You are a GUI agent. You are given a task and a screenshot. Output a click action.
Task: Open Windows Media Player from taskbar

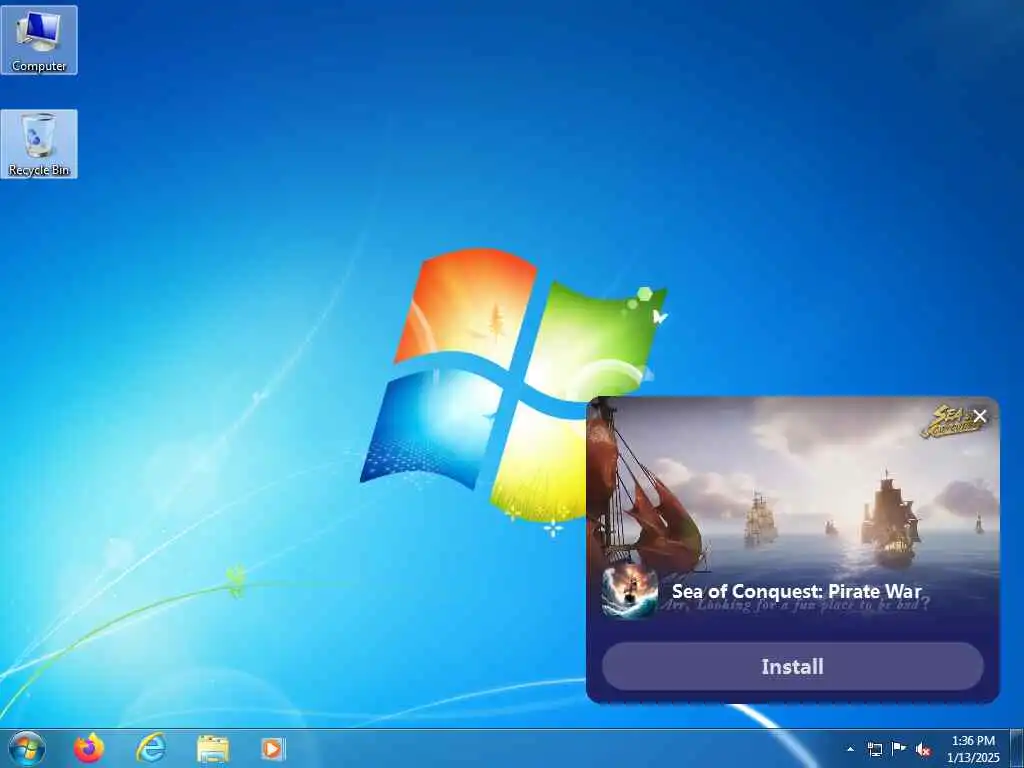[x=273, y=749]
